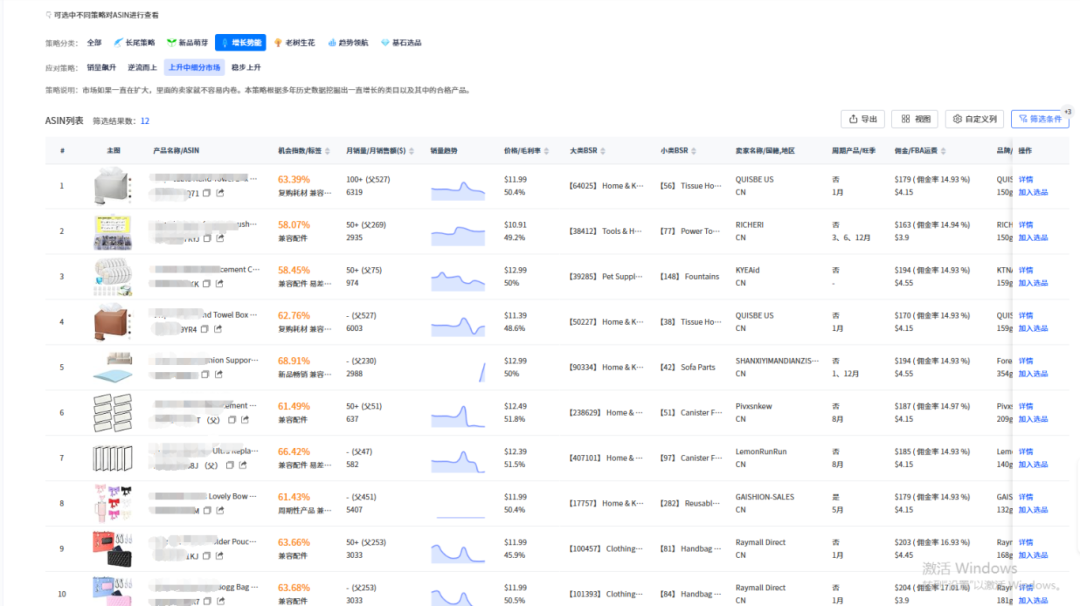Open the 视图 view button
This screenshot has height=606, width=1080.
(915, 119)
